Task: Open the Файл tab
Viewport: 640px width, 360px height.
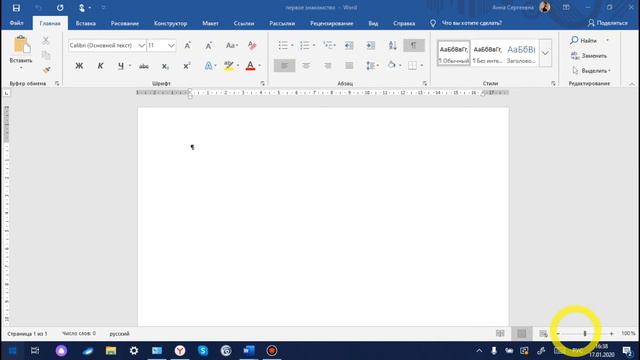Action: 16,23
